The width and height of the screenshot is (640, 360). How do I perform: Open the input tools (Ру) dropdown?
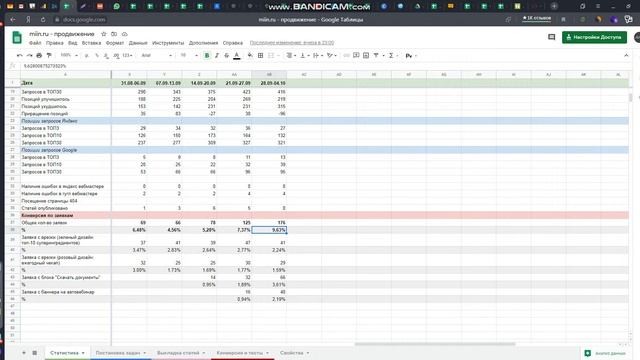pyautogui.click(x=411, y=56)
